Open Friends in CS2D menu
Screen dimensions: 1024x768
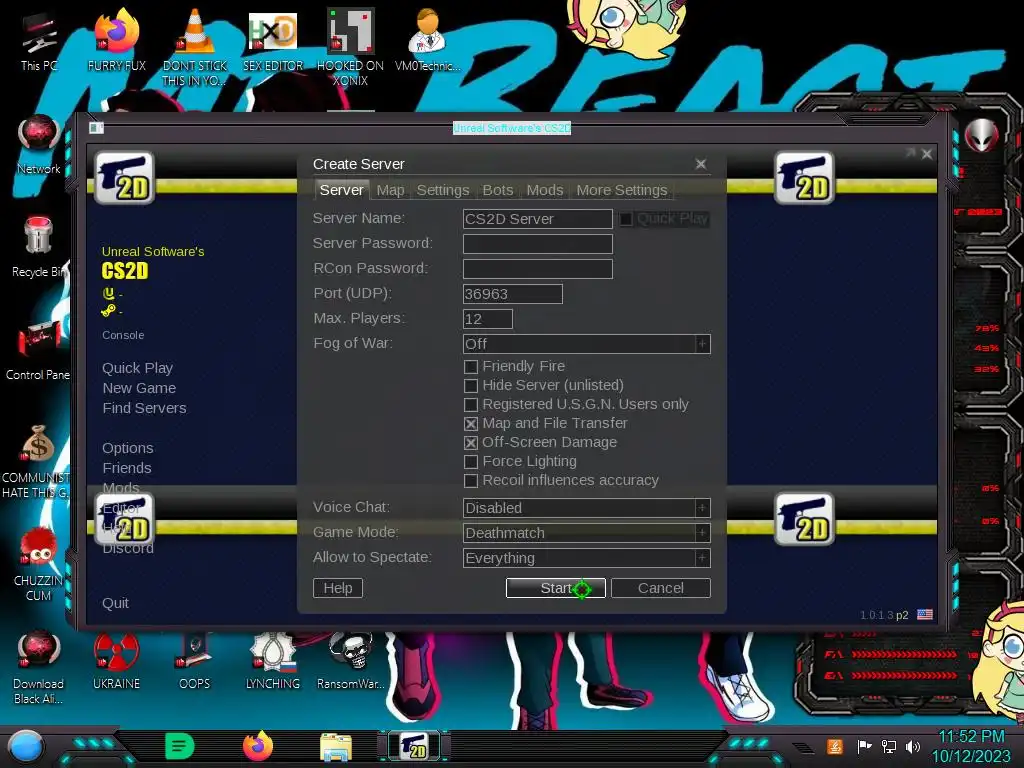point(127,468)
